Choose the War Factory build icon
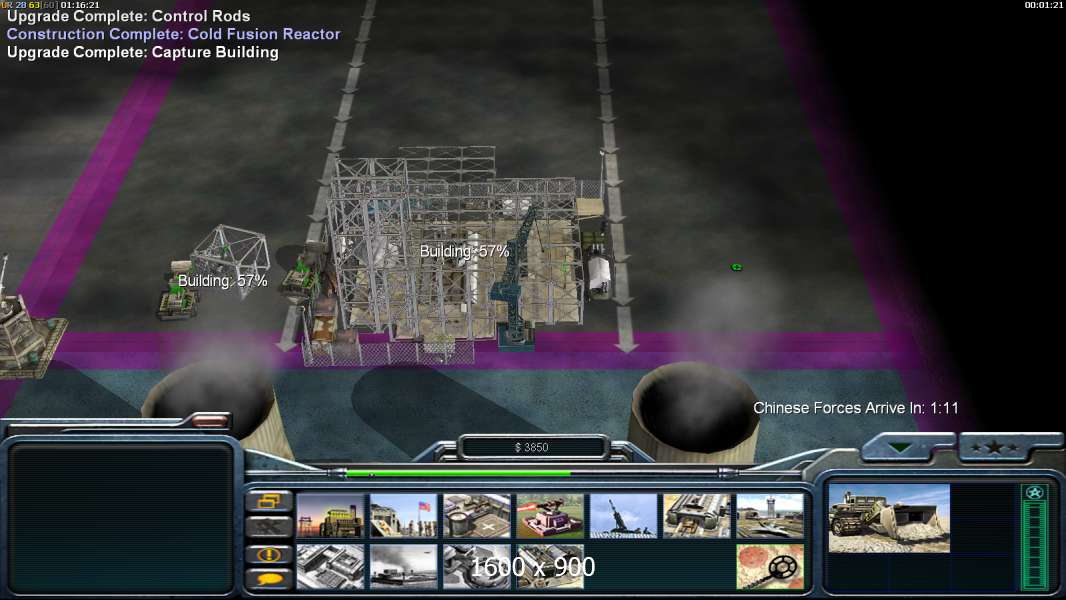This screenshot has width=1066, height=600. [697, 516]
